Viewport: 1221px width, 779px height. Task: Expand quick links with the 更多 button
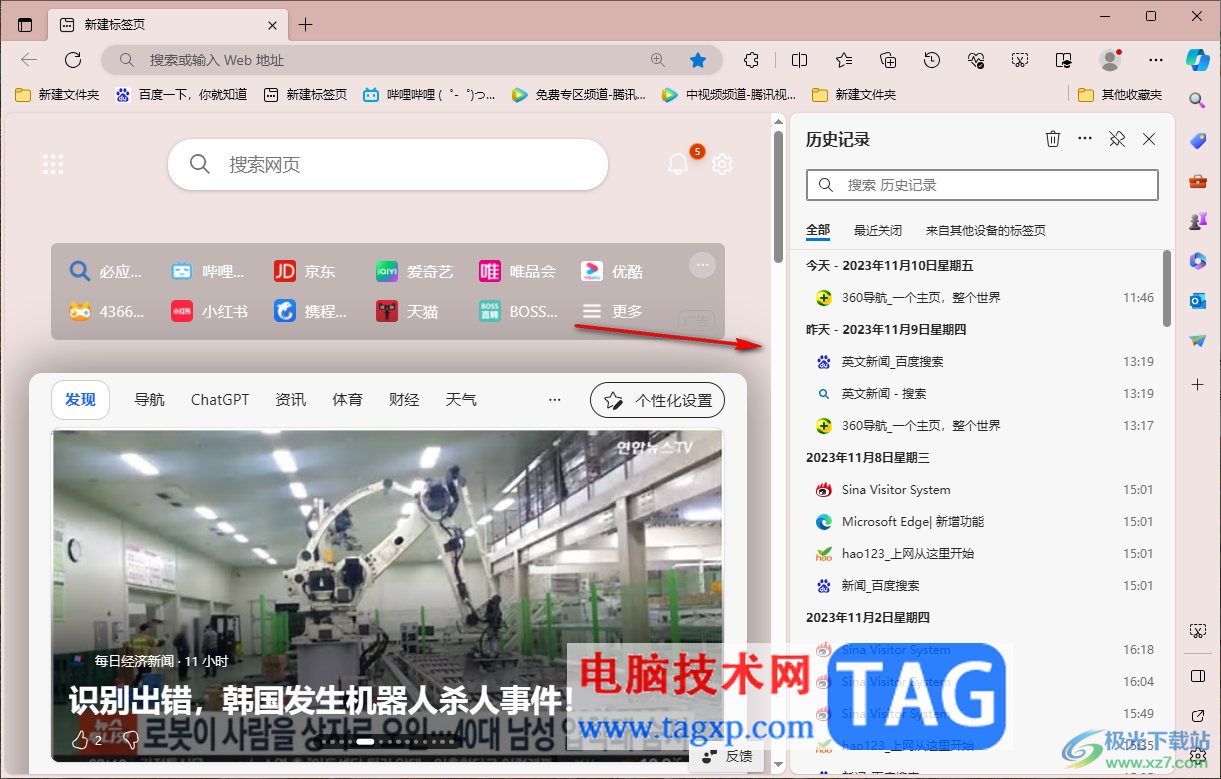pyautogui.click(x=612, y=311)
